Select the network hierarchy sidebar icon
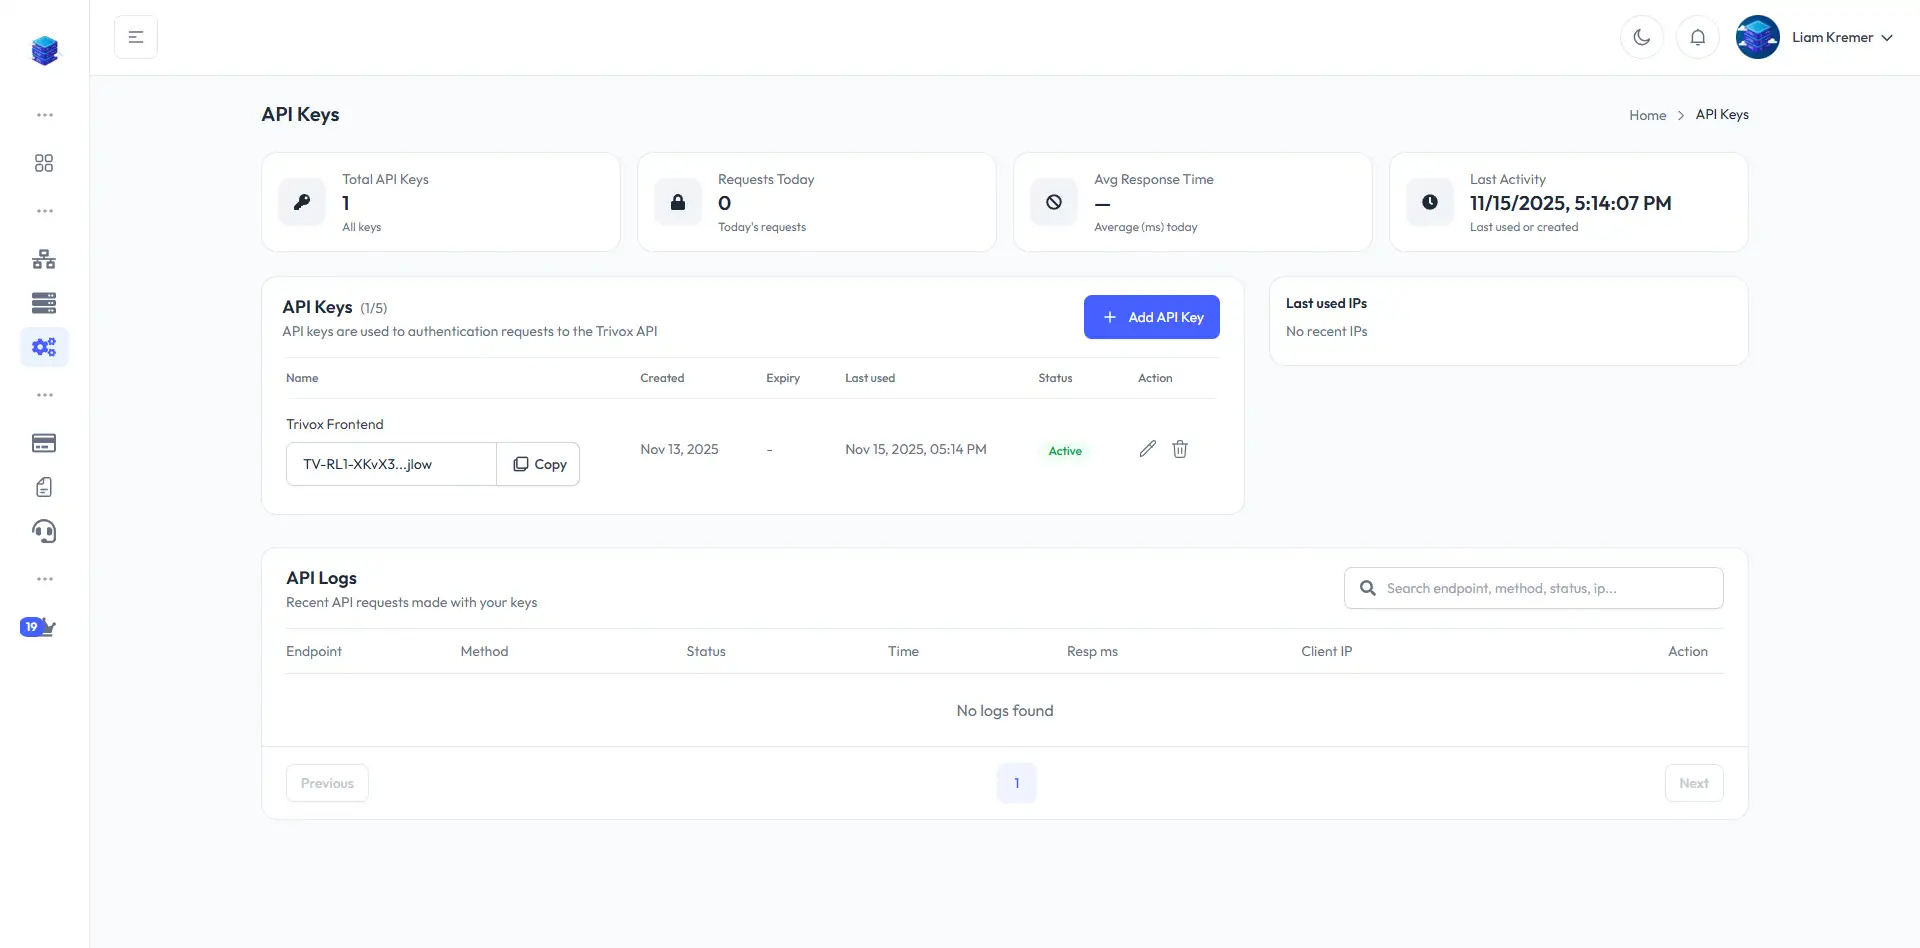This screenshot has width=1920, height=948. click(x=44, y=259)
